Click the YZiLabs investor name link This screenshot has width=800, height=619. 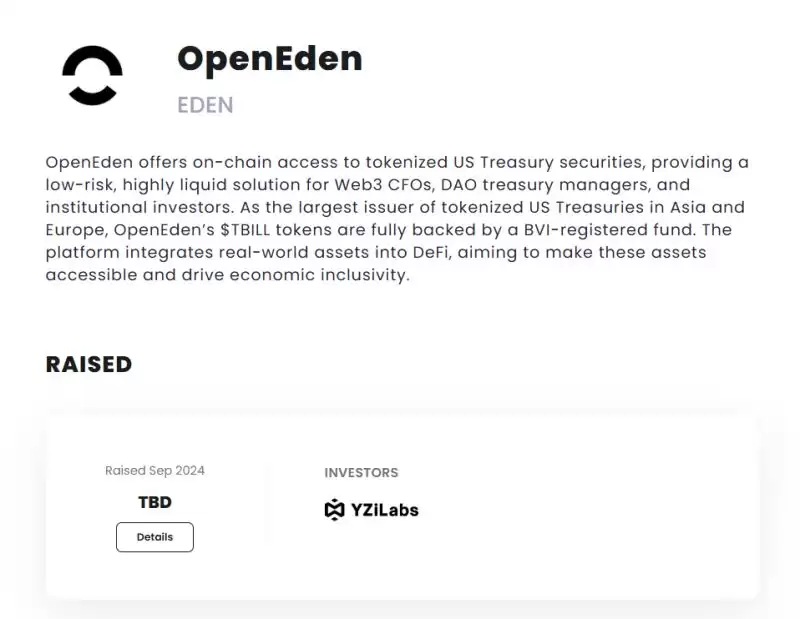(386, 509)
